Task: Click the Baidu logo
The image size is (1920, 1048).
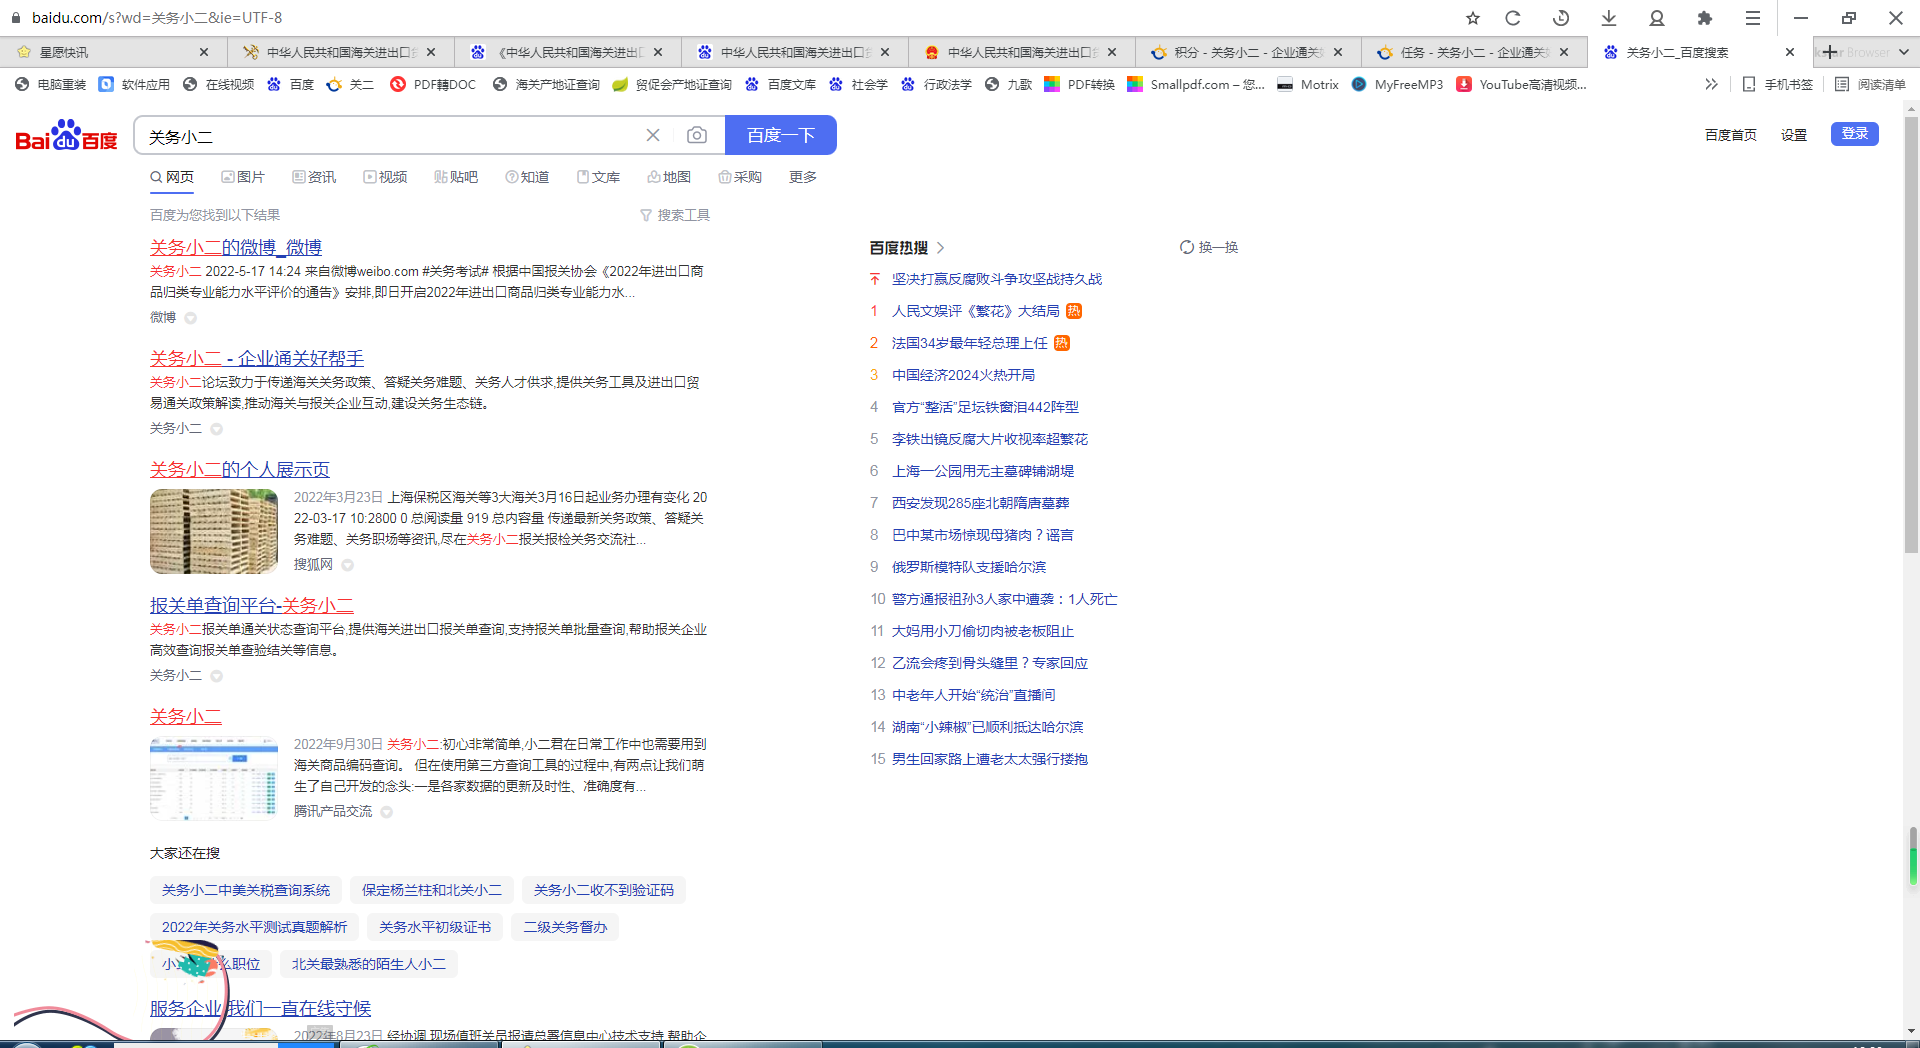Action: pos(67,135)
